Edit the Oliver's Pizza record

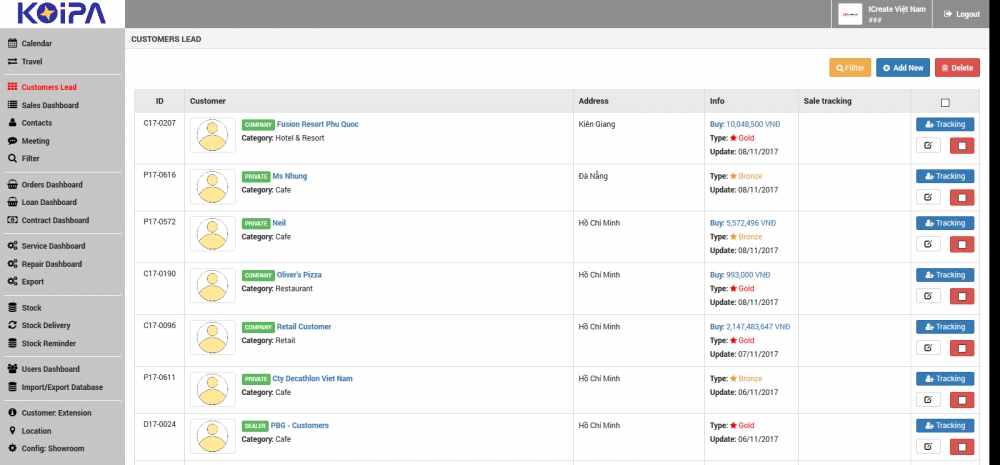(928, 296)
